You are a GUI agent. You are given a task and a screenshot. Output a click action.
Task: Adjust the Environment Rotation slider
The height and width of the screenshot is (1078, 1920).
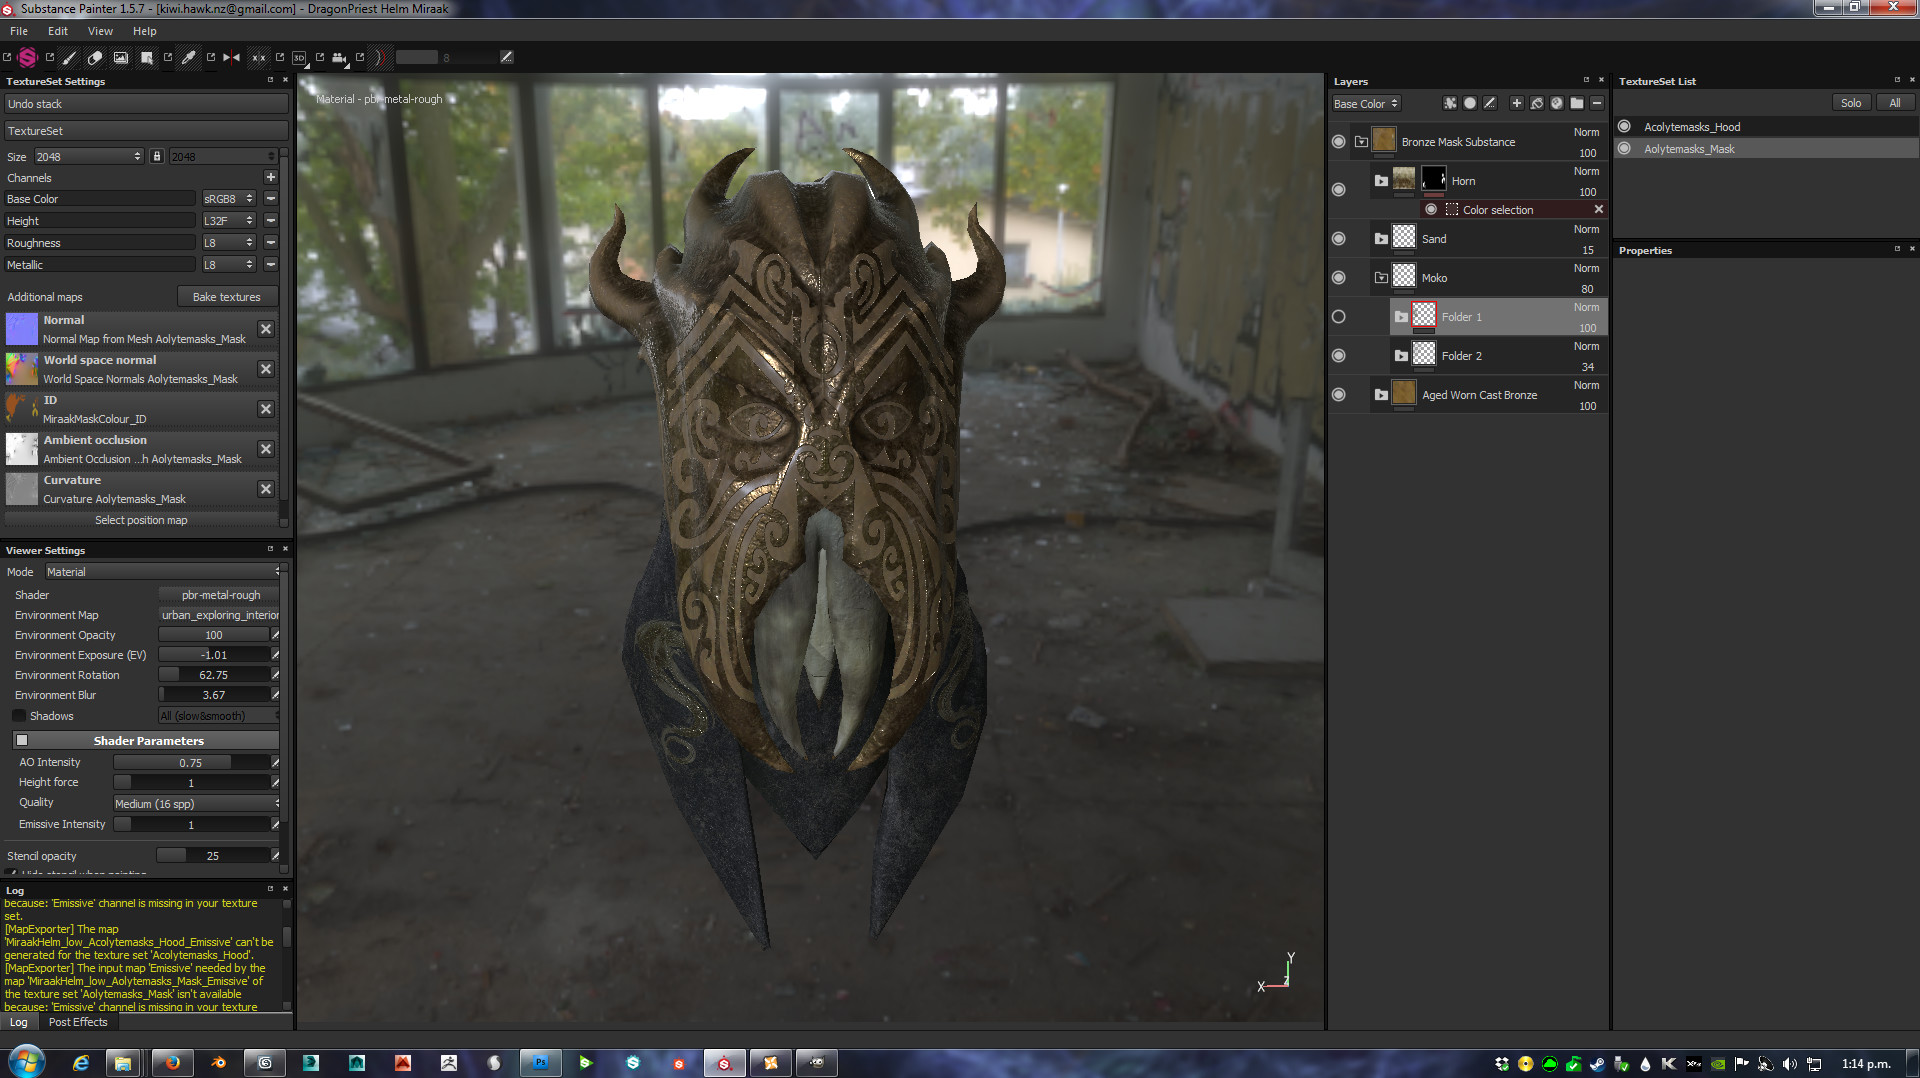[x=214, y=675]
